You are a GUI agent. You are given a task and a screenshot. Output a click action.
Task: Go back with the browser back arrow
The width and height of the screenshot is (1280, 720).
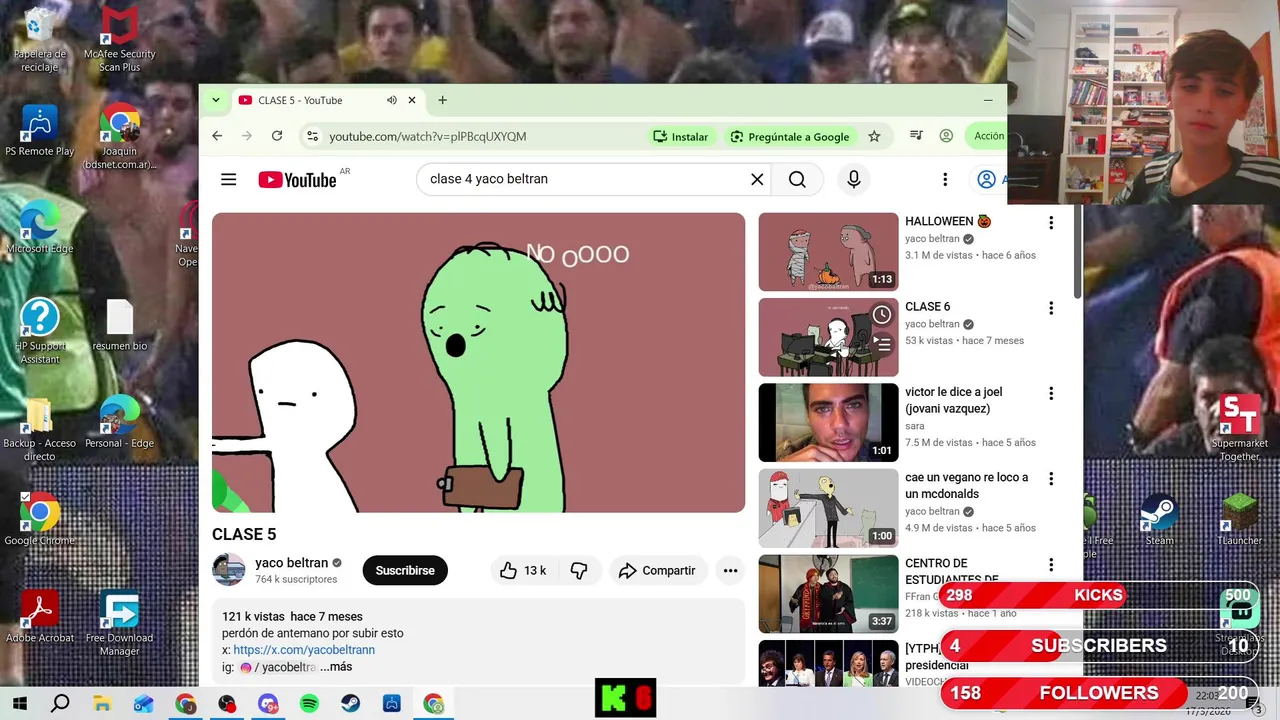217,136
